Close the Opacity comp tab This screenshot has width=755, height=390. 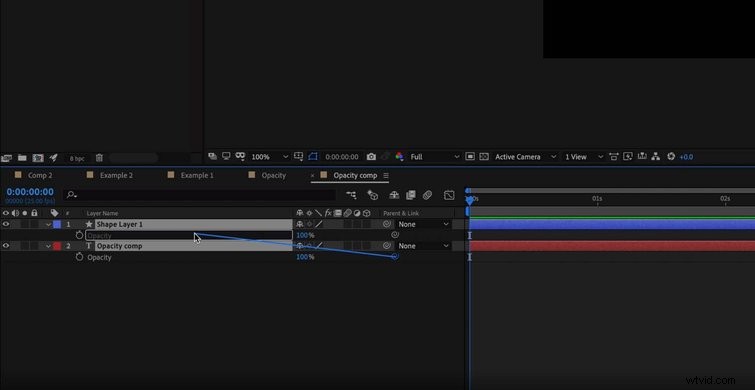[313, 175]
